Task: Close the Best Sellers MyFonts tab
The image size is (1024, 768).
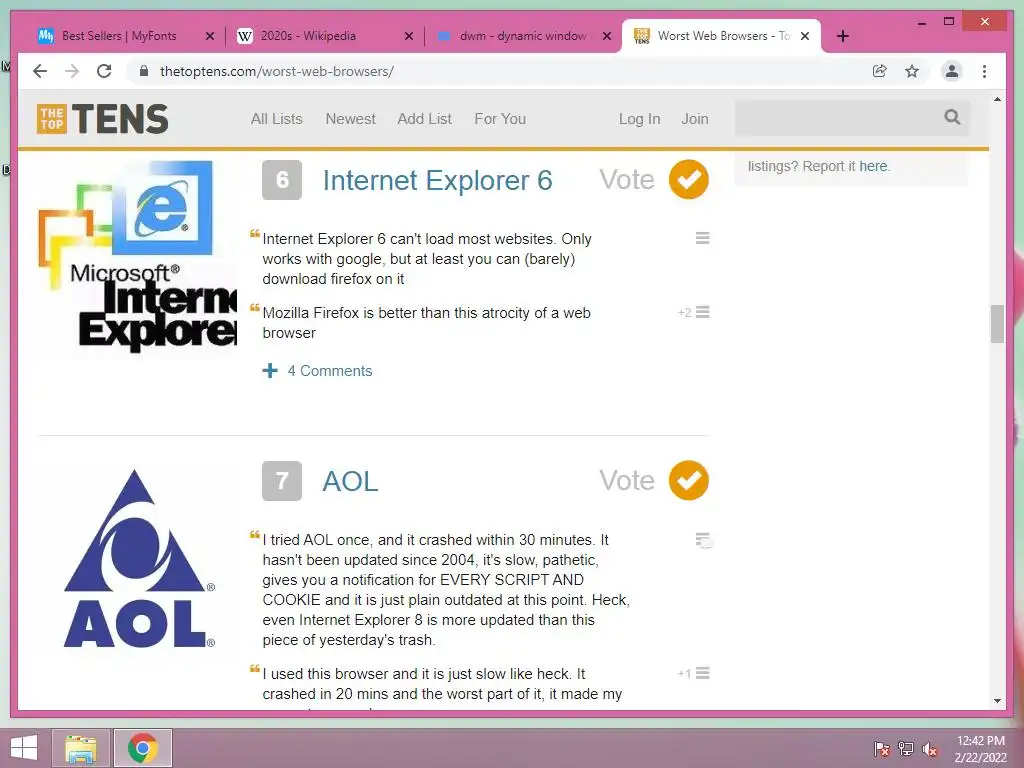Action: coord(210,36)
